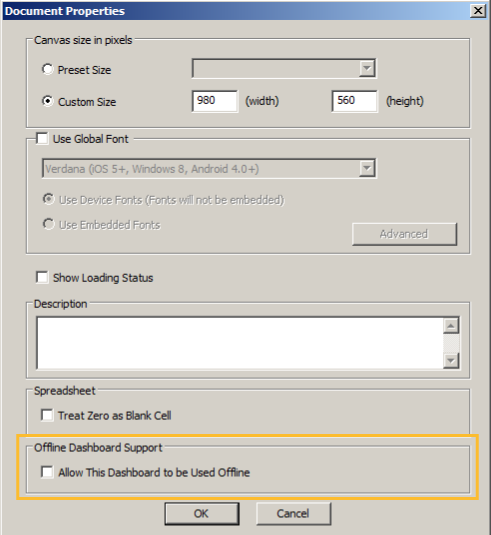Expand the Verdana font dropdown arrow
The image size is (491, 535).
click(367, 168)
